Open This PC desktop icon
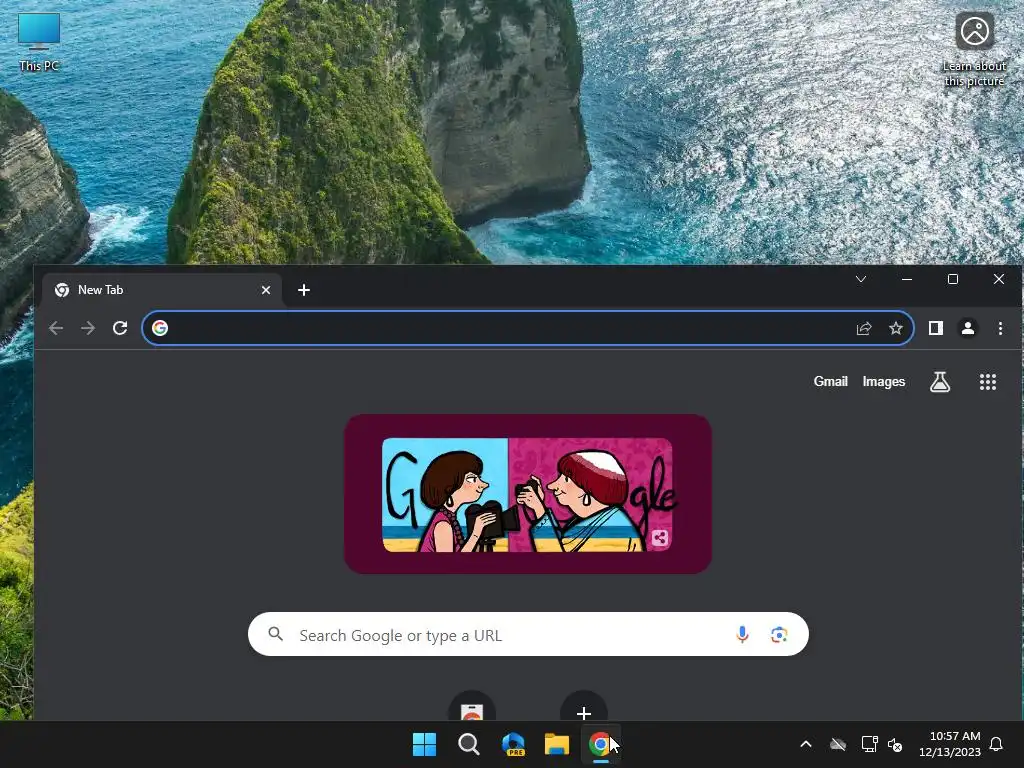This screenshot has height=768, width=1024. [39, 42]
